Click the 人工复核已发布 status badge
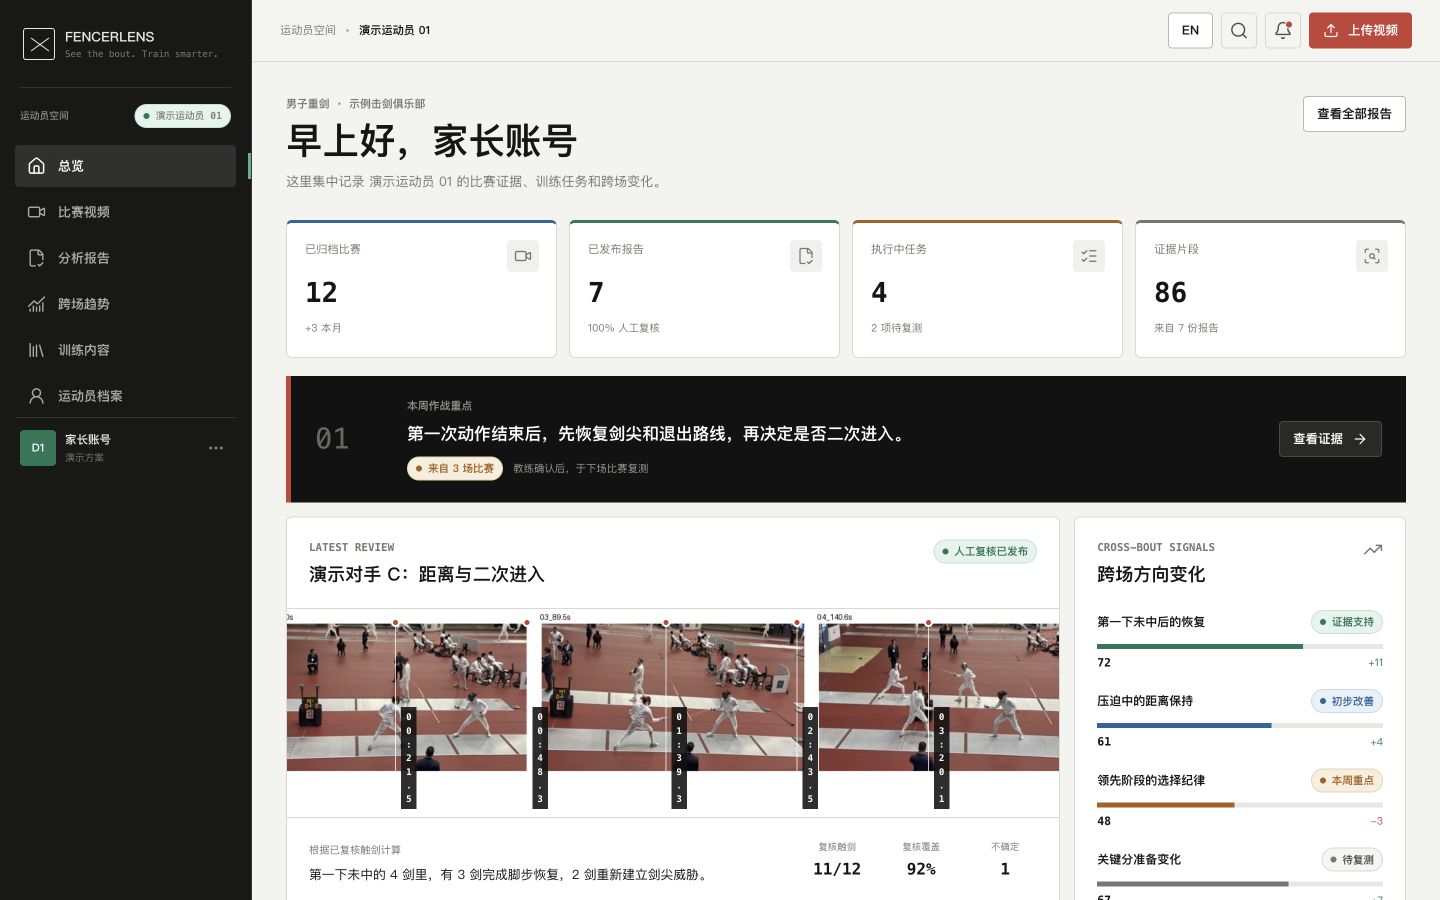1440x900 pixels. pos(985,551)
